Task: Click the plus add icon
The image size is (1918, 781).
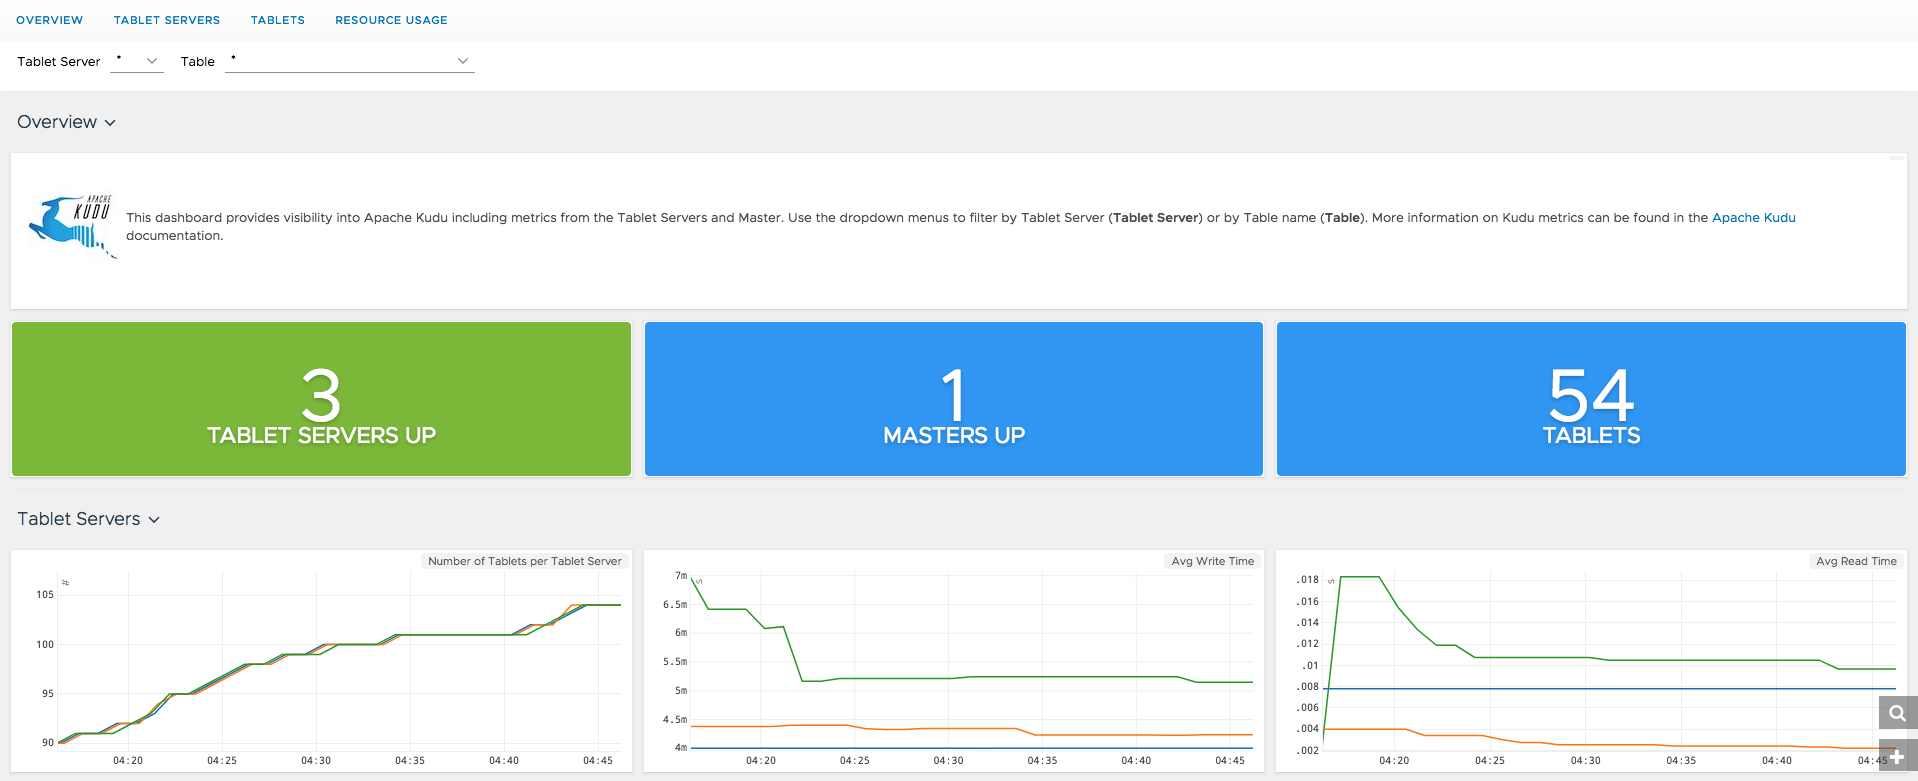Action: click(x=1897, y=757)
